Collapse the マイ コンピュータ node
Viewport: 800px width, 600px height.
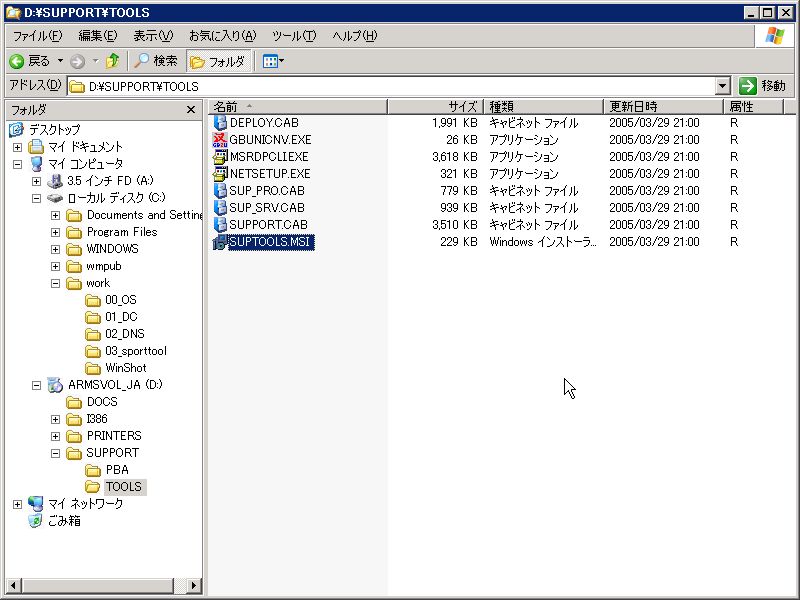[17, 164]
